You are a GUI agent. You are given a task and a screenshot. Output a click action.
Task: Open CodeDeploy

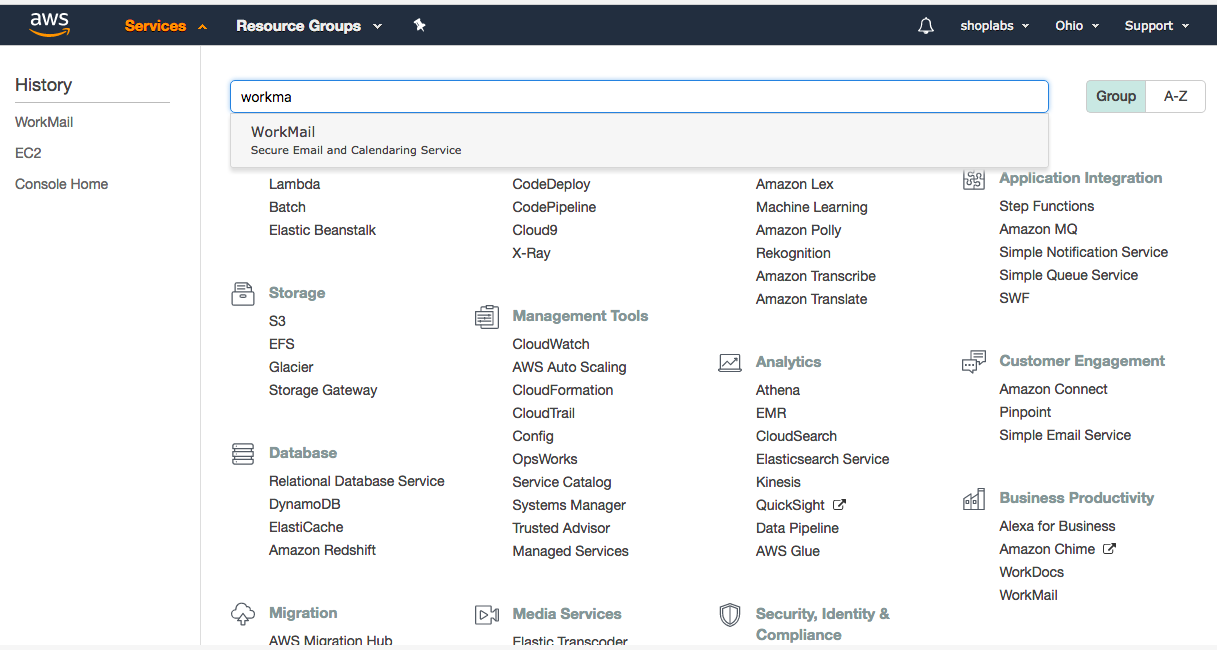click(551, 184)
